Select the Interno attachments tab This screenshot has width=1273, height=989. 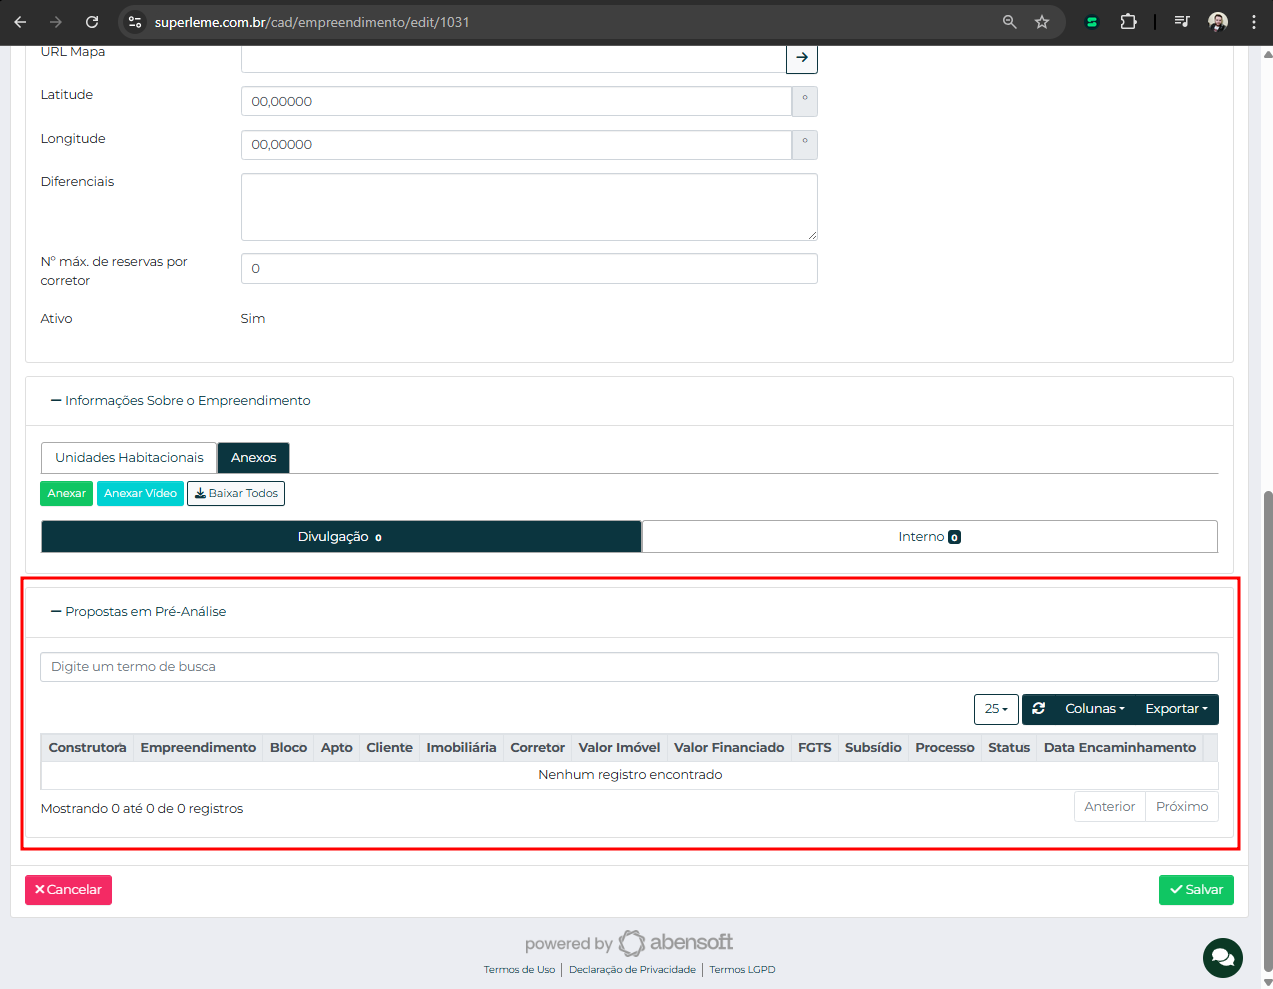pyautogui.click(x=929, y=537)
